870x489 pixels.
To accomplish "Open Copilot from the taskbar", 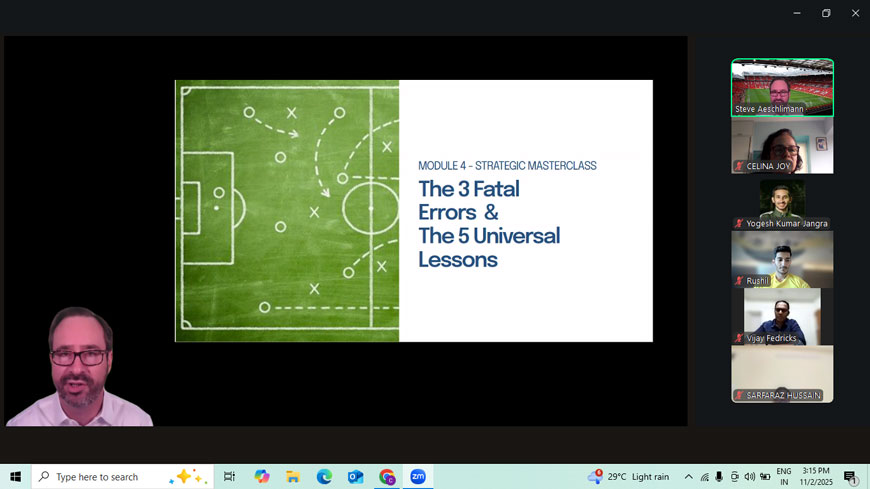I will click(262, 477).
